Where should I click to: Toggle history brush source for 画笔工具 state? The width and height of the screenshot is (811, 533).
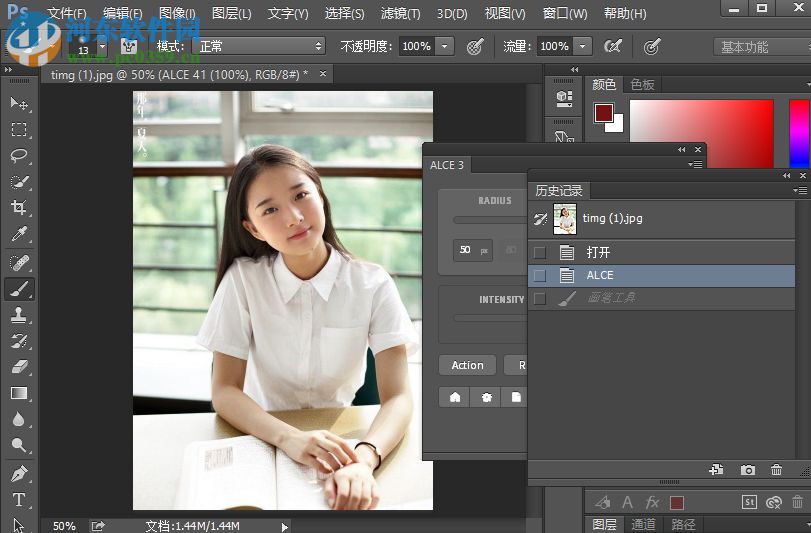[539, 298]
